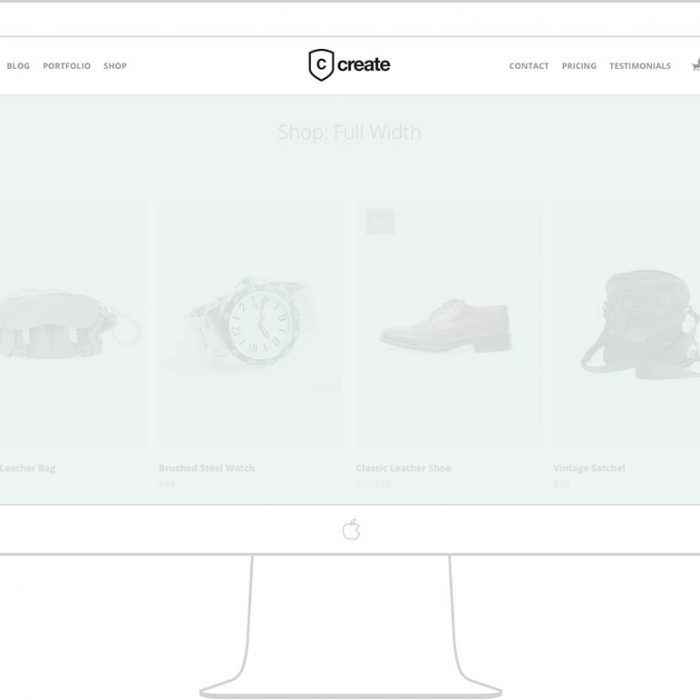
Task: Click the Classic Leather Shoe title
Action: pyautogui.click(x=404, y=468)
